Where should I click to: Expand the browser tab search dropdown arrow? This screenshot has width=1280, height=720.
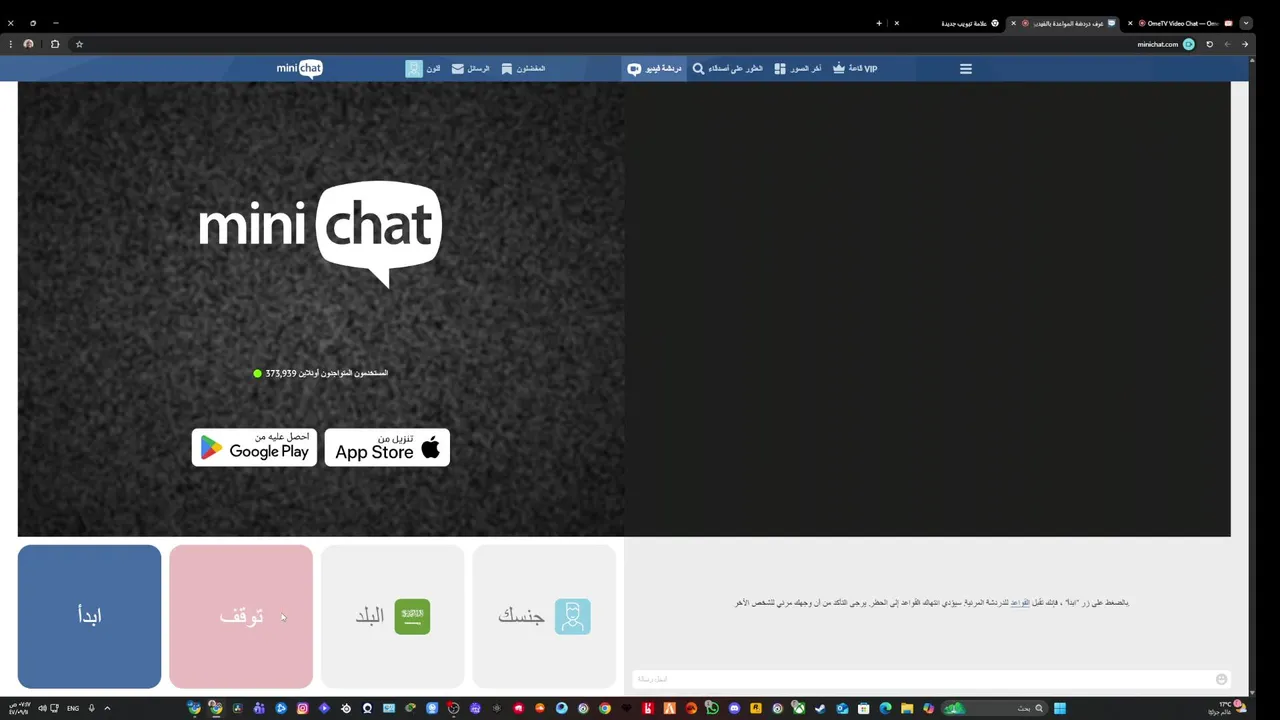1246,23
